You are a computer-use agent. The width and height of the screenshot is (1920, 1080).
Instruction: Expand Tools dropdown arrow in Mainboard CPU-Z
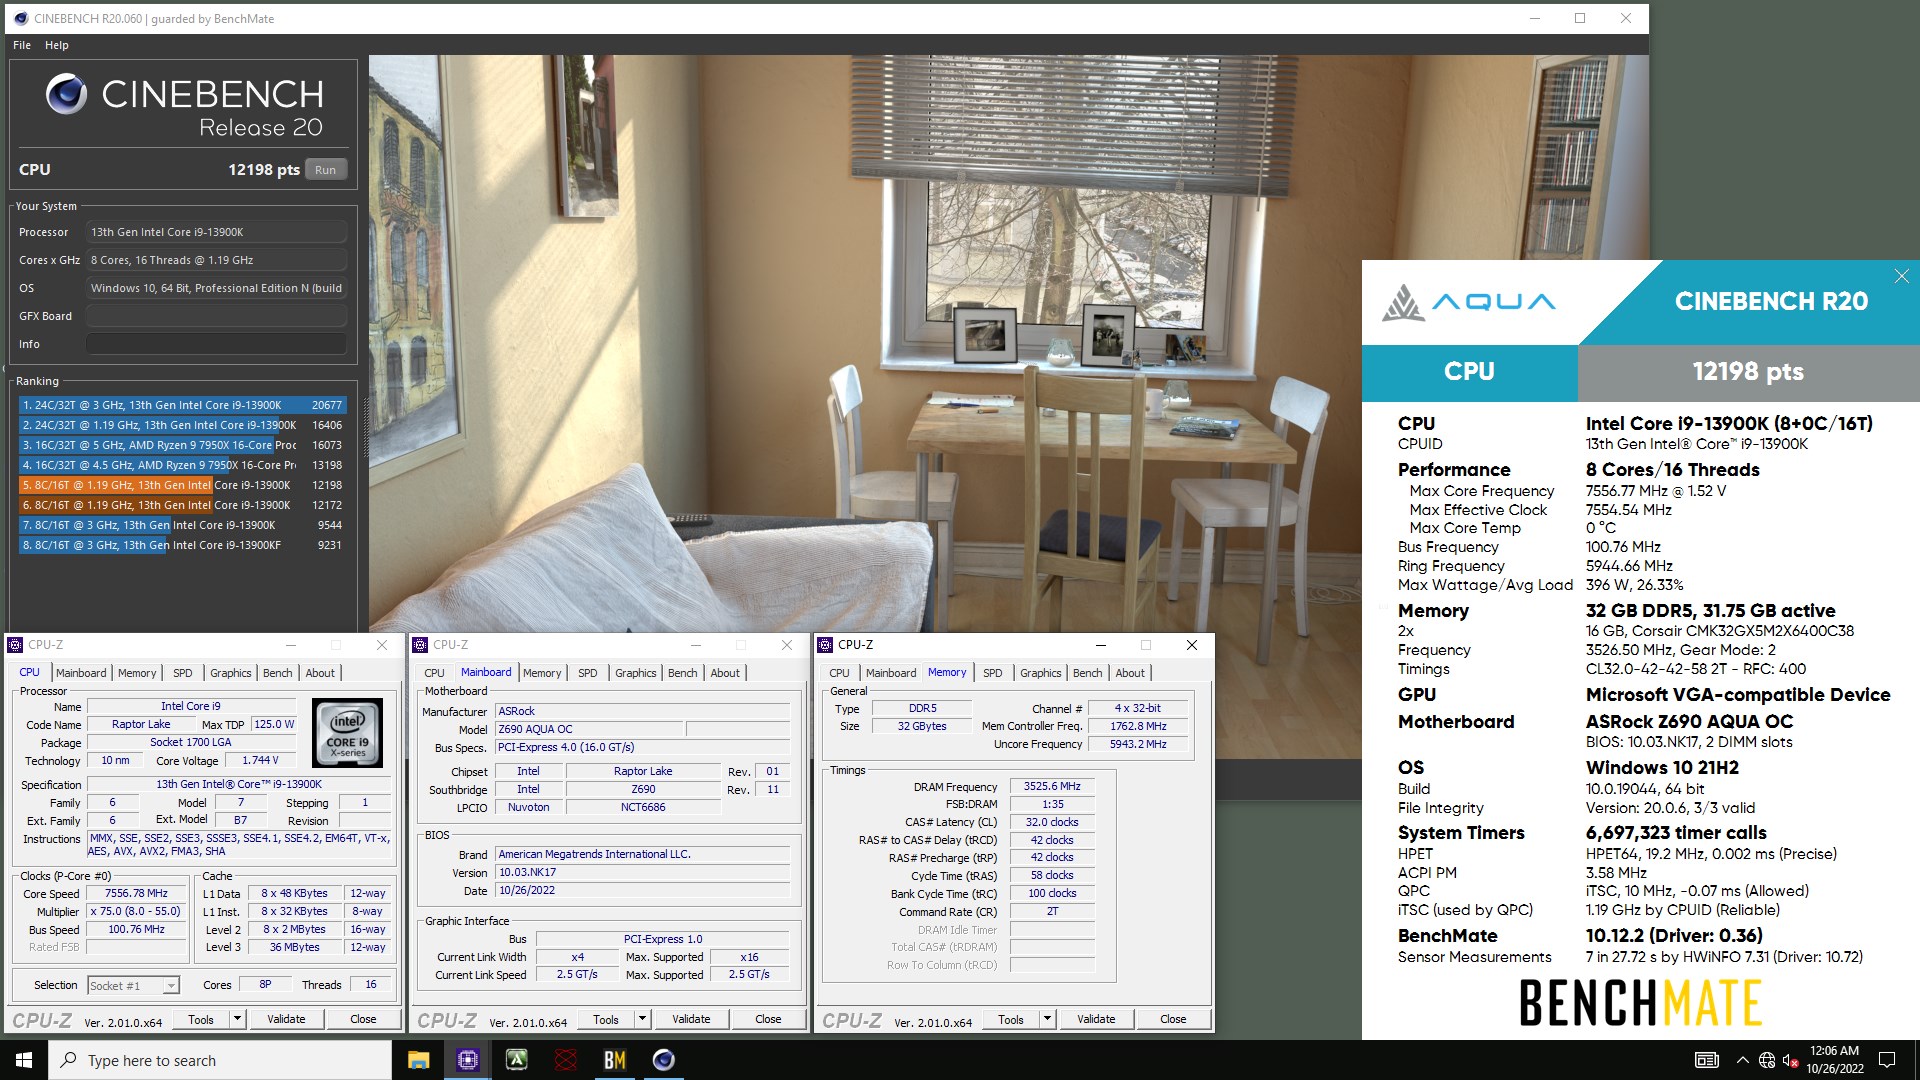(643, 1019)
